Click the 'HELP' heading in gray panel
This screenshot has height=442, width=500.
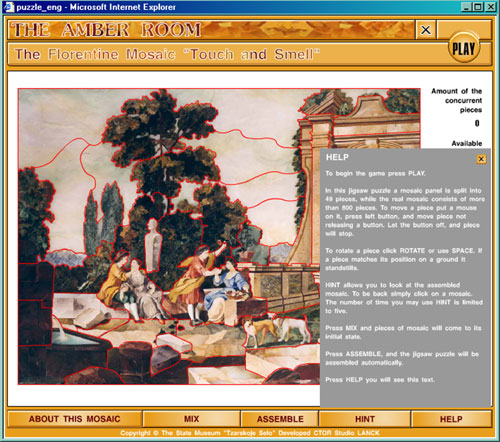click(337, 157)
